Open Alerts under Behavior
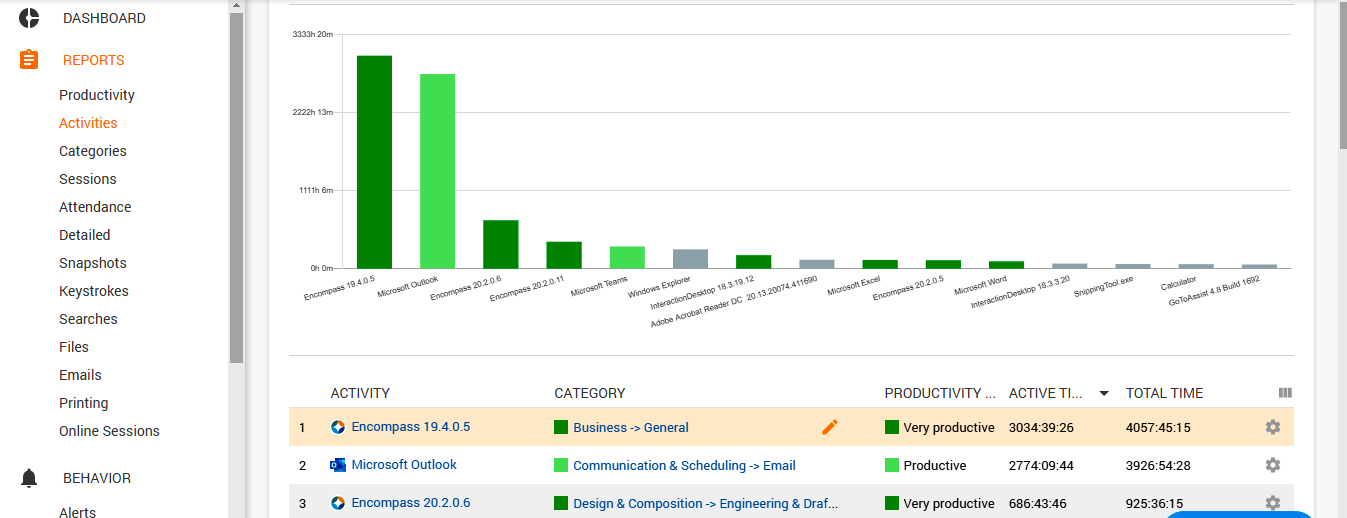The width and height of the screenshot is (1347, 518). click(78, 512)
